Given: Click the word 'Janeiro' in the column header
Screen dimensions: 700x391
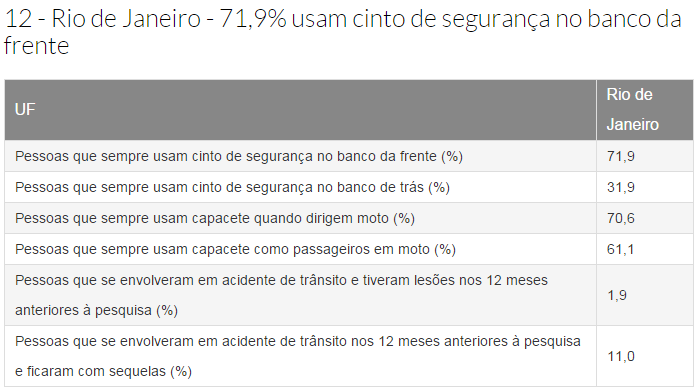Looking at the screenshot, I should pyautogui.click(x=633, y=125).
